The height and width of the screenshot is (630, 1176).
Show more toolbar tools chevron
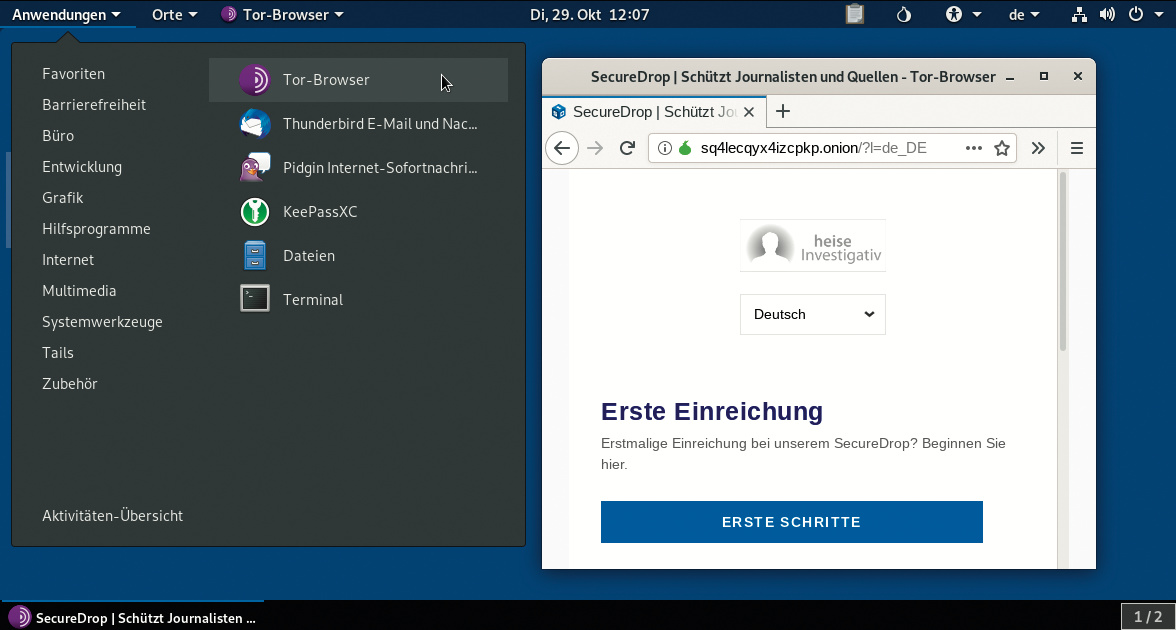(x=1038, y=148)
